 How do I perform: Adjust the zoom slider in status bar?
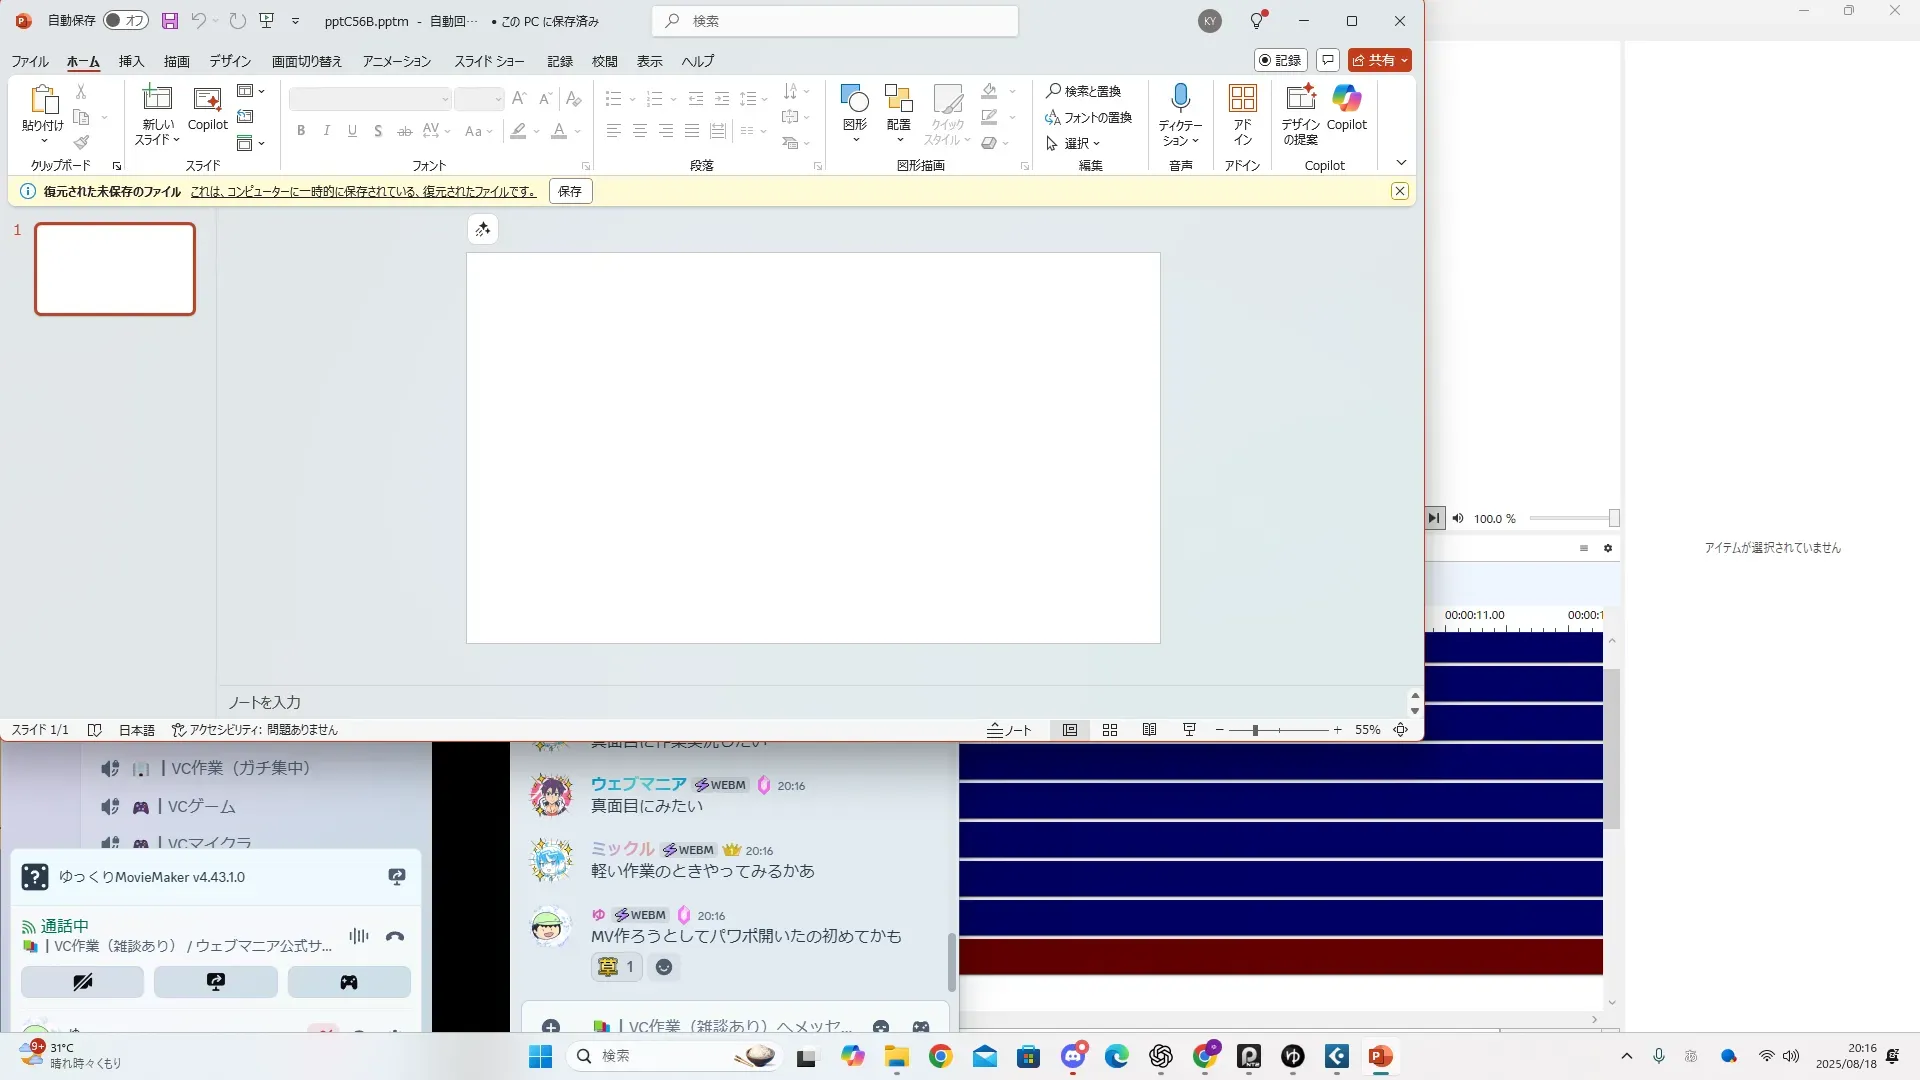(1255, 730)
